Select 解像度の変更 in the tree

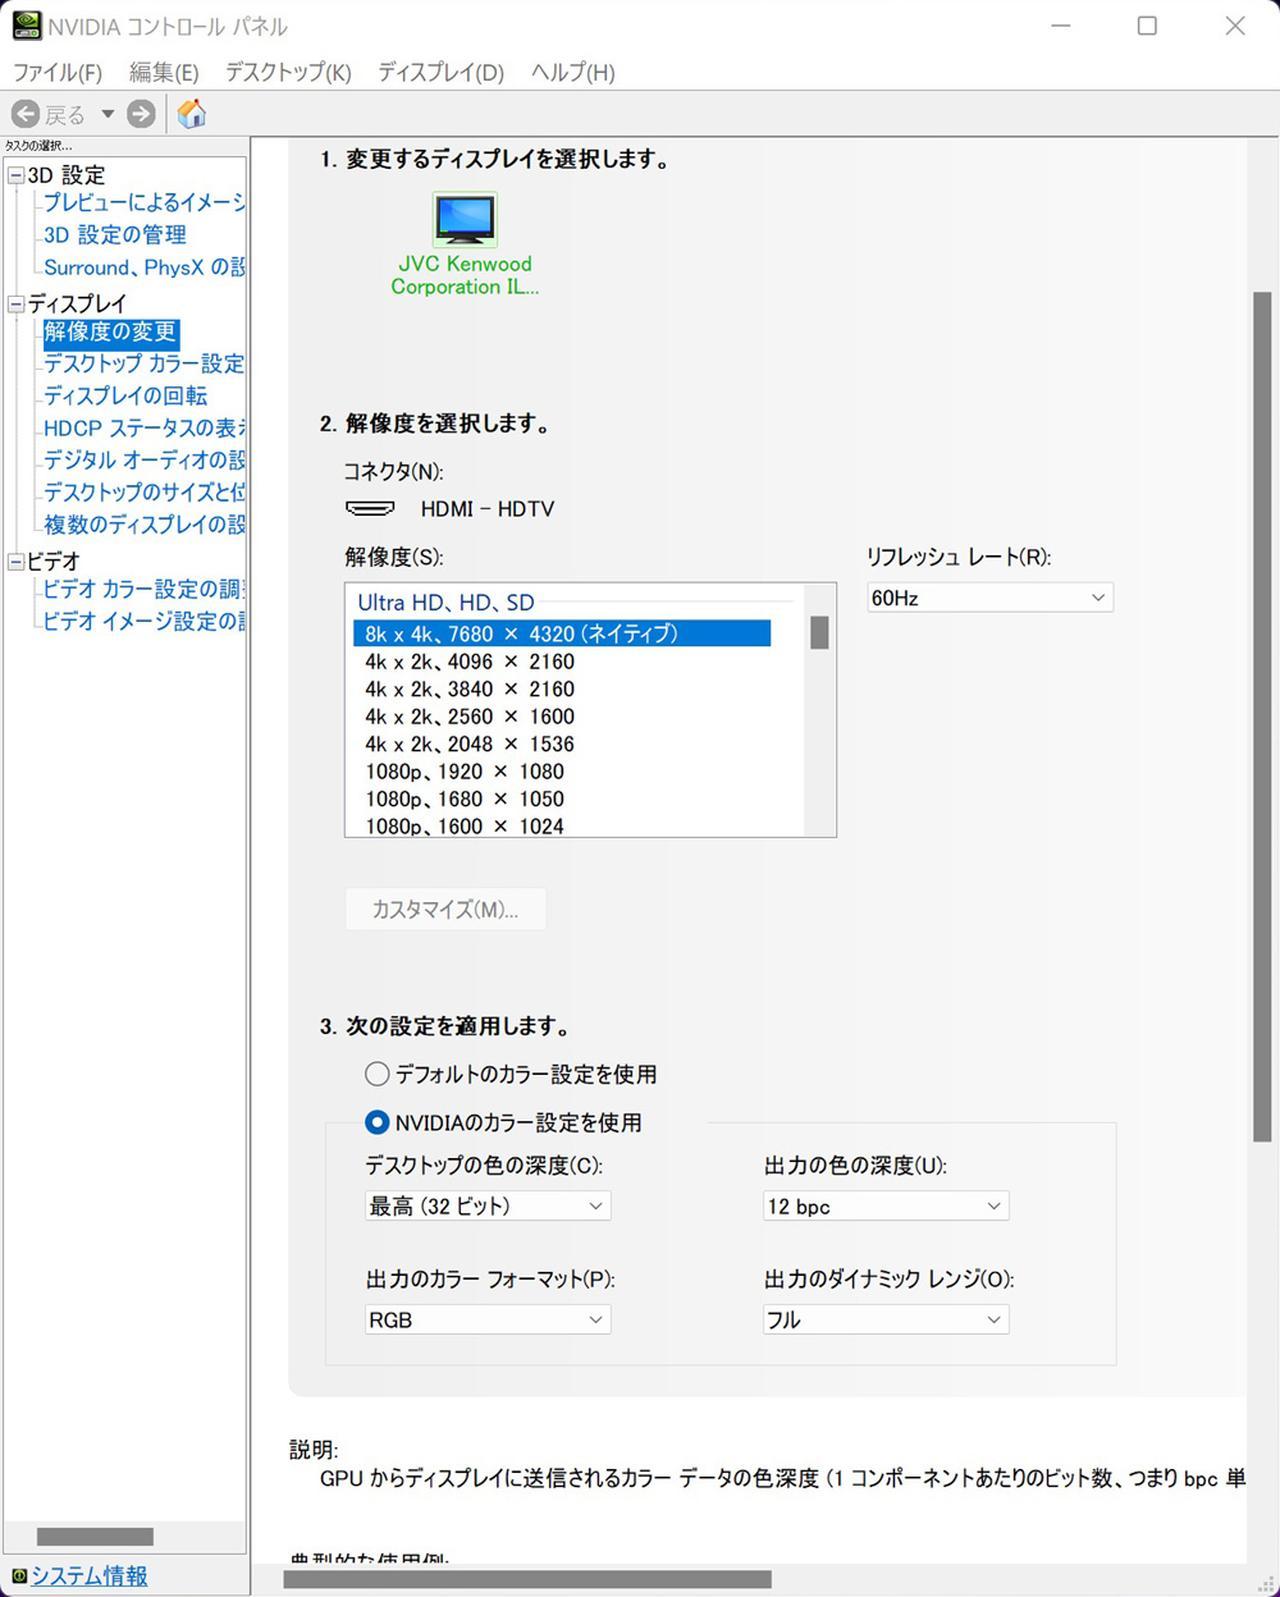110,332
